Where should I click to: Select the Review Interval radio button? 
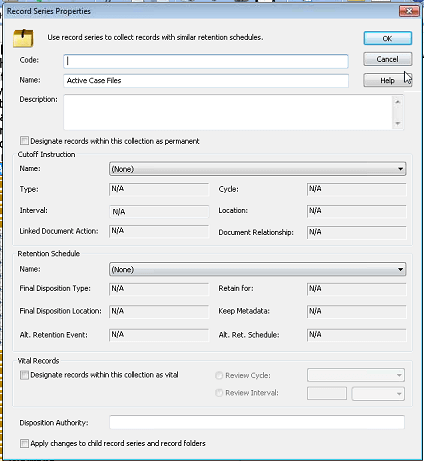click(x=219, y=393)
